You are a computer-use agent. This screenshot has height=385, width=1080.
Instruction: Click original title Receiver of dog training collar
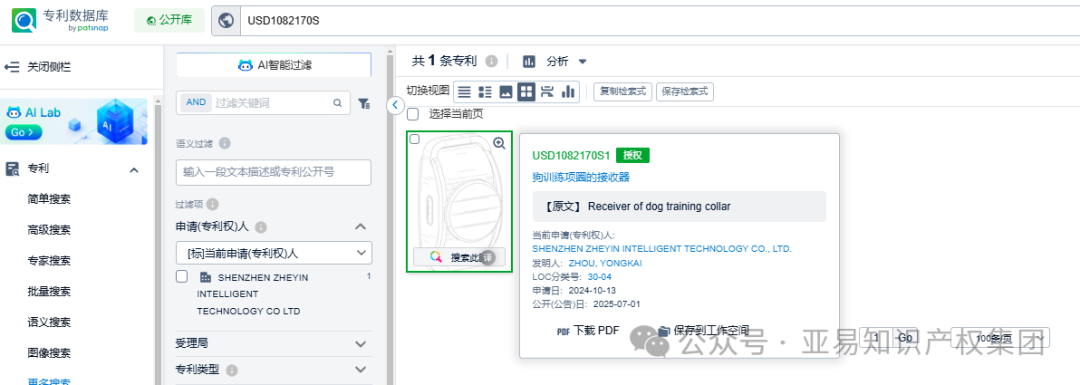point(658,207)
